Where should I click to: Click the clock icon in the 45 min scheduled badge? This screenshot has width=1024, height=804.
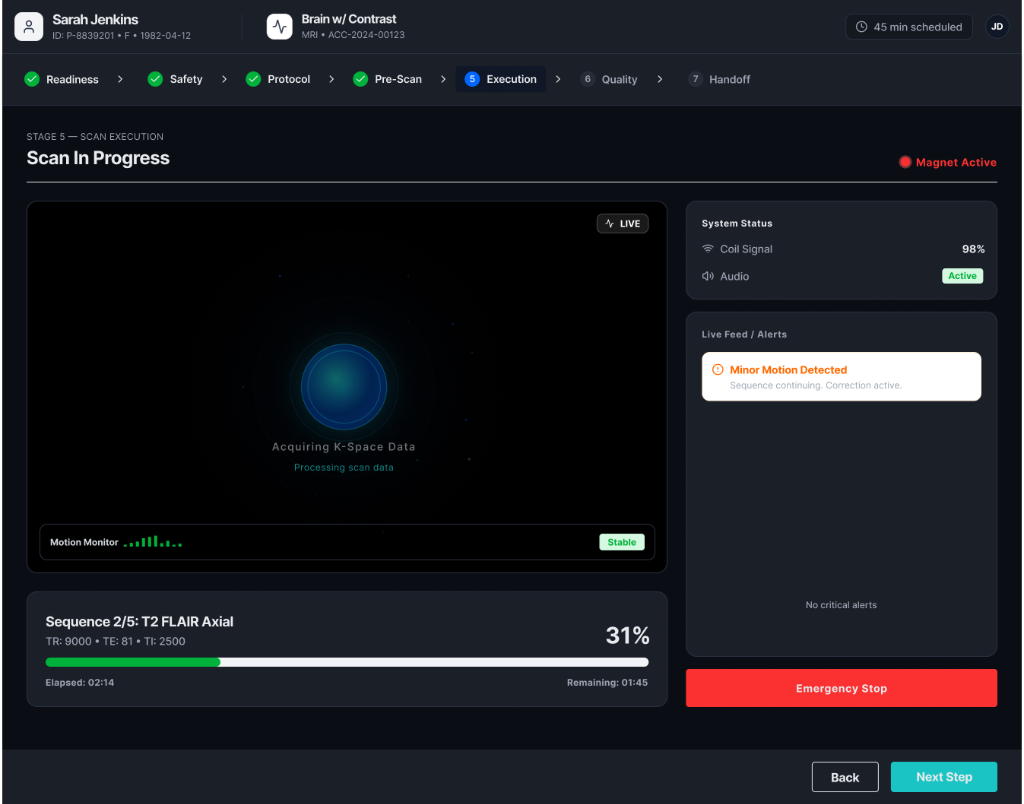coord(861,27)
